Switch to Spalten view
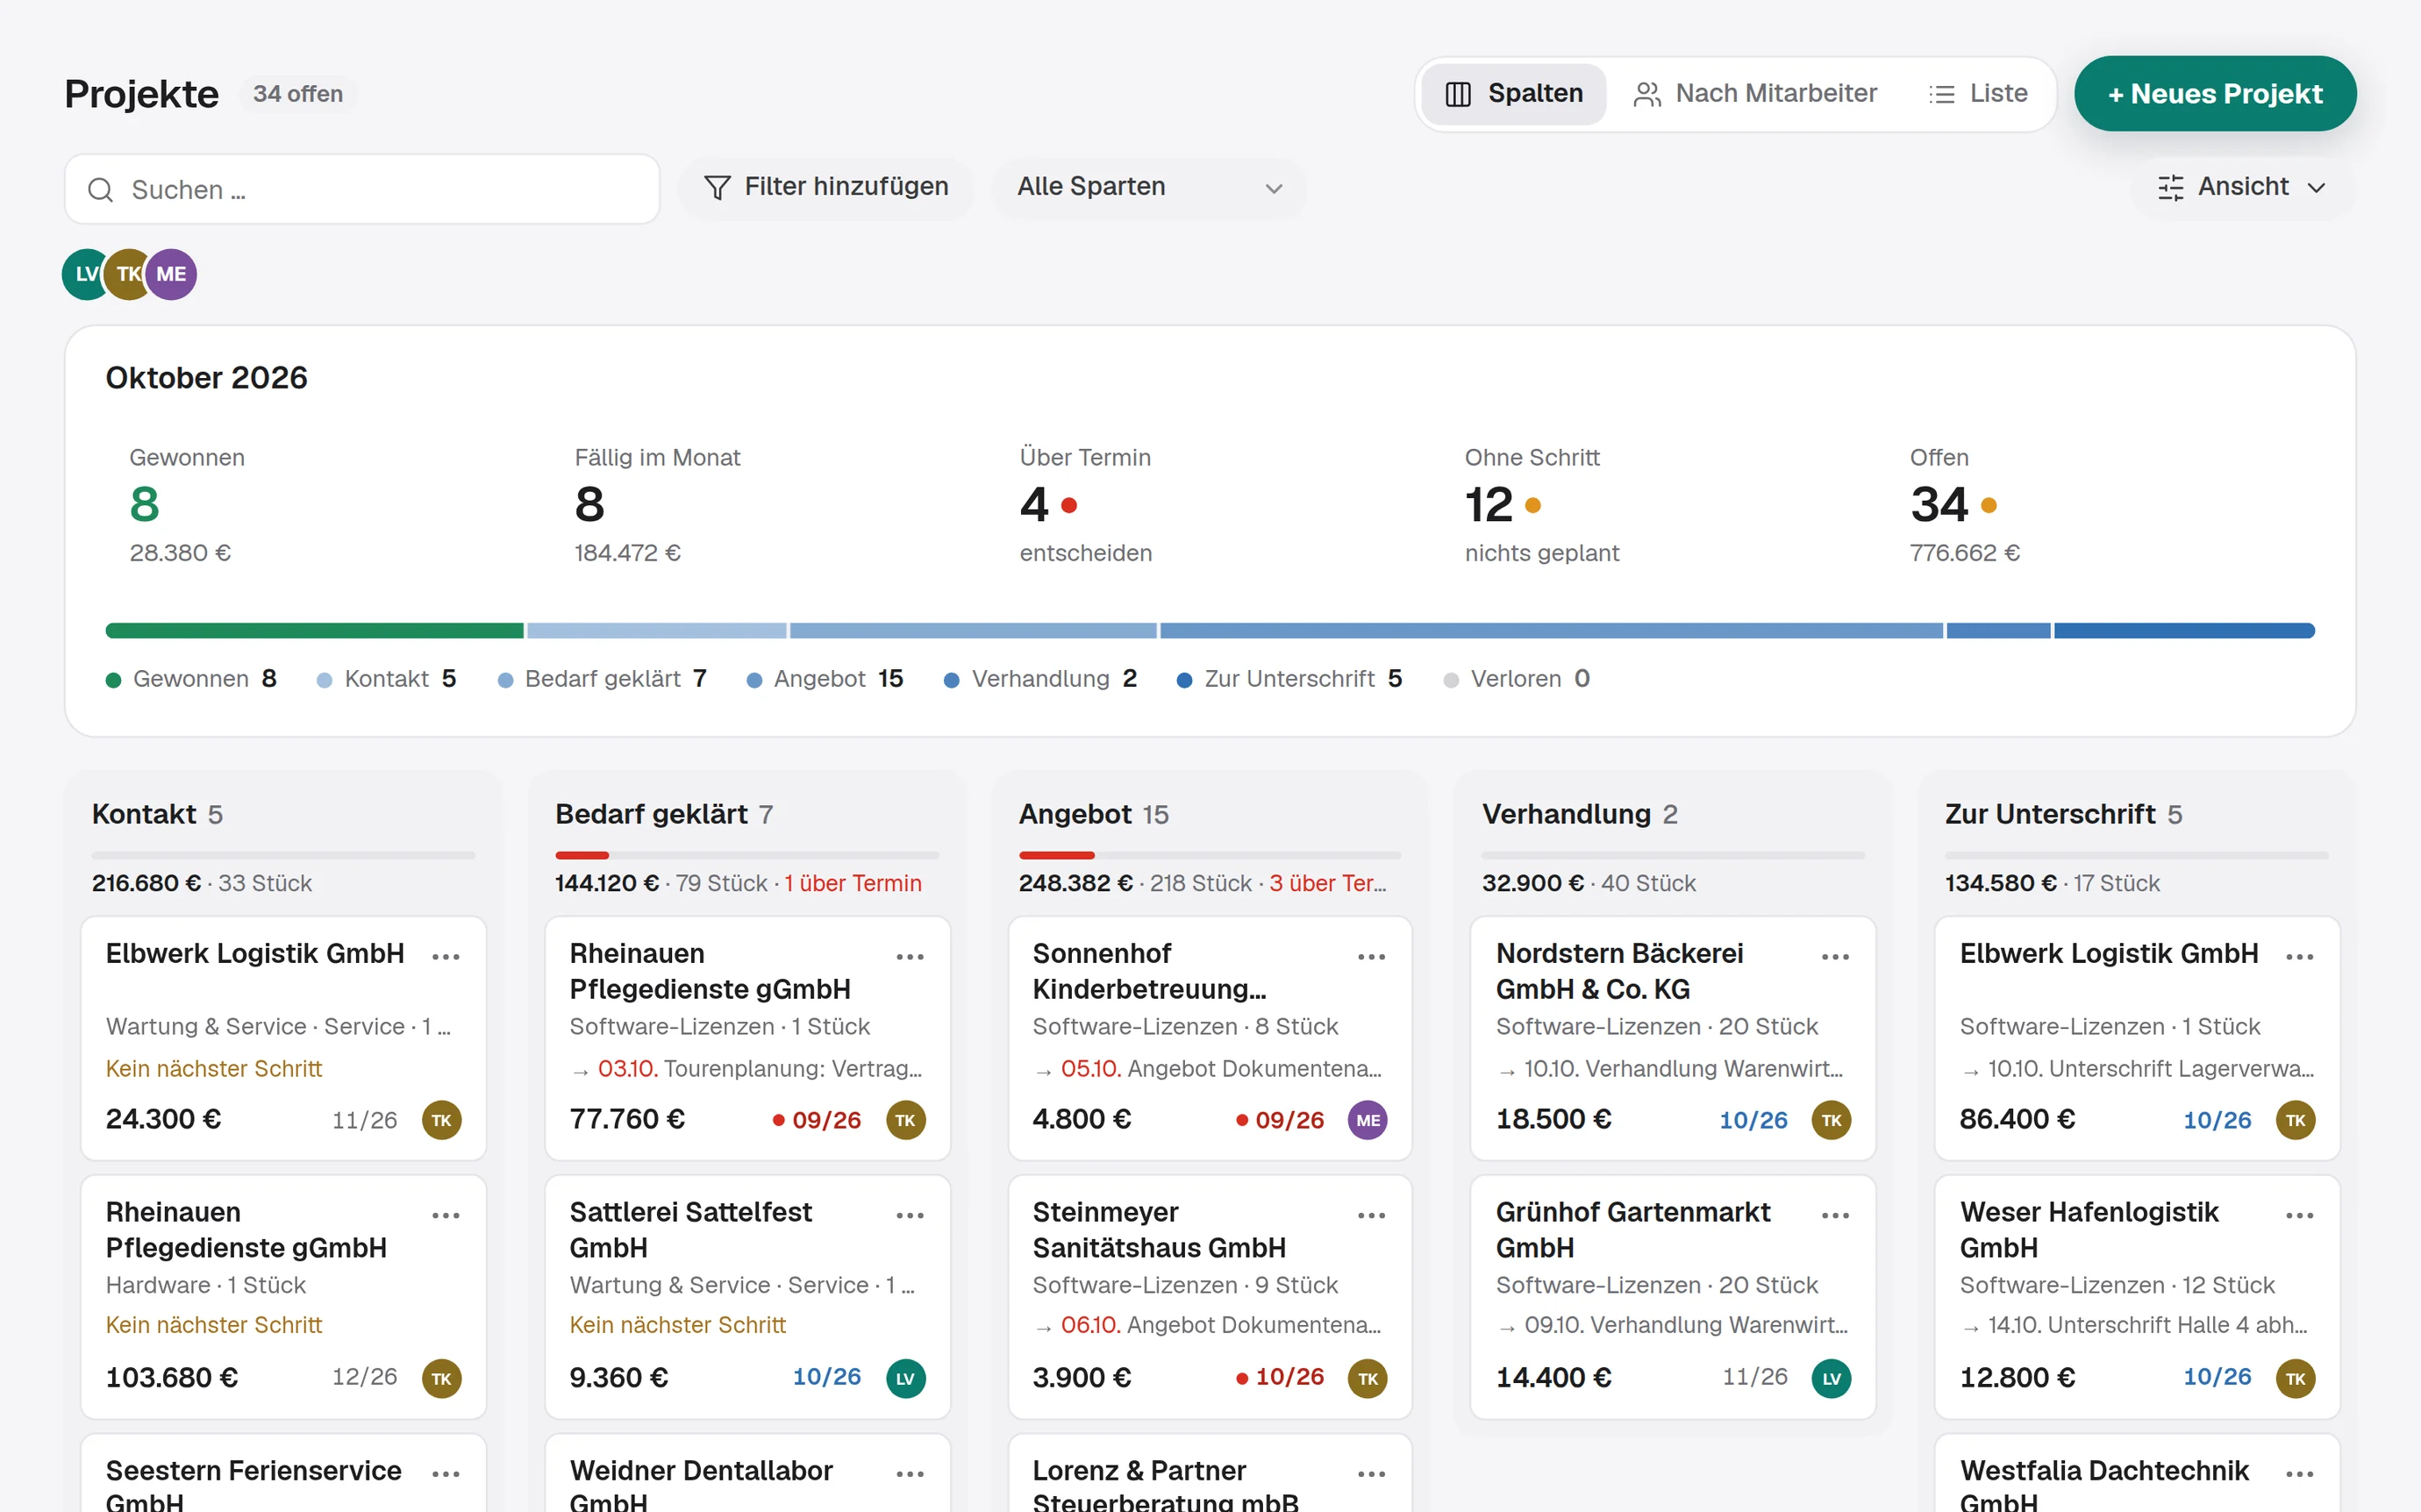The width and height of the screenshot is (2421, 1512). [x=1514, y=94]
